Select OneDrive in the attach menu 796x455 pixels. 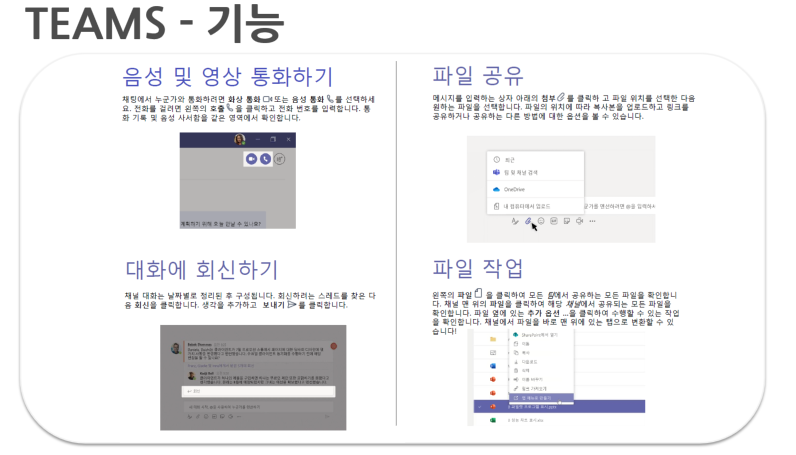535,189
